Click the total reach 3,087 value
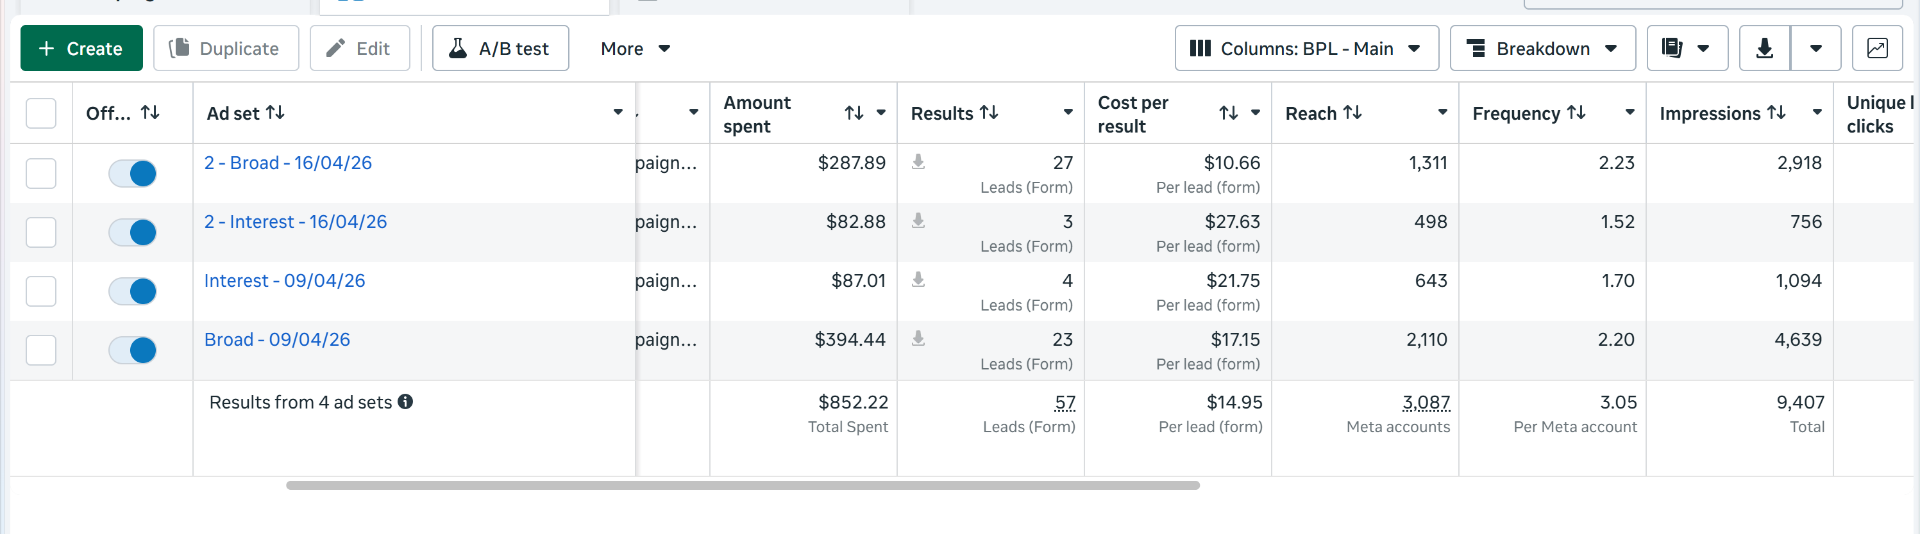Viewport: 1920px width, 534px height. pos(1426,402)
